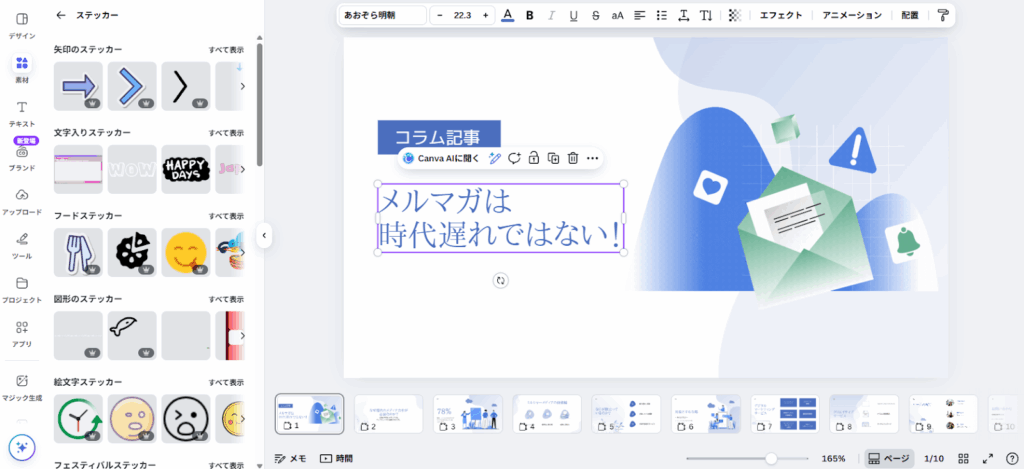Expand the arrow sticker row with the chevron
Viewport: 1024px width, 469px height.
(242, 87)
